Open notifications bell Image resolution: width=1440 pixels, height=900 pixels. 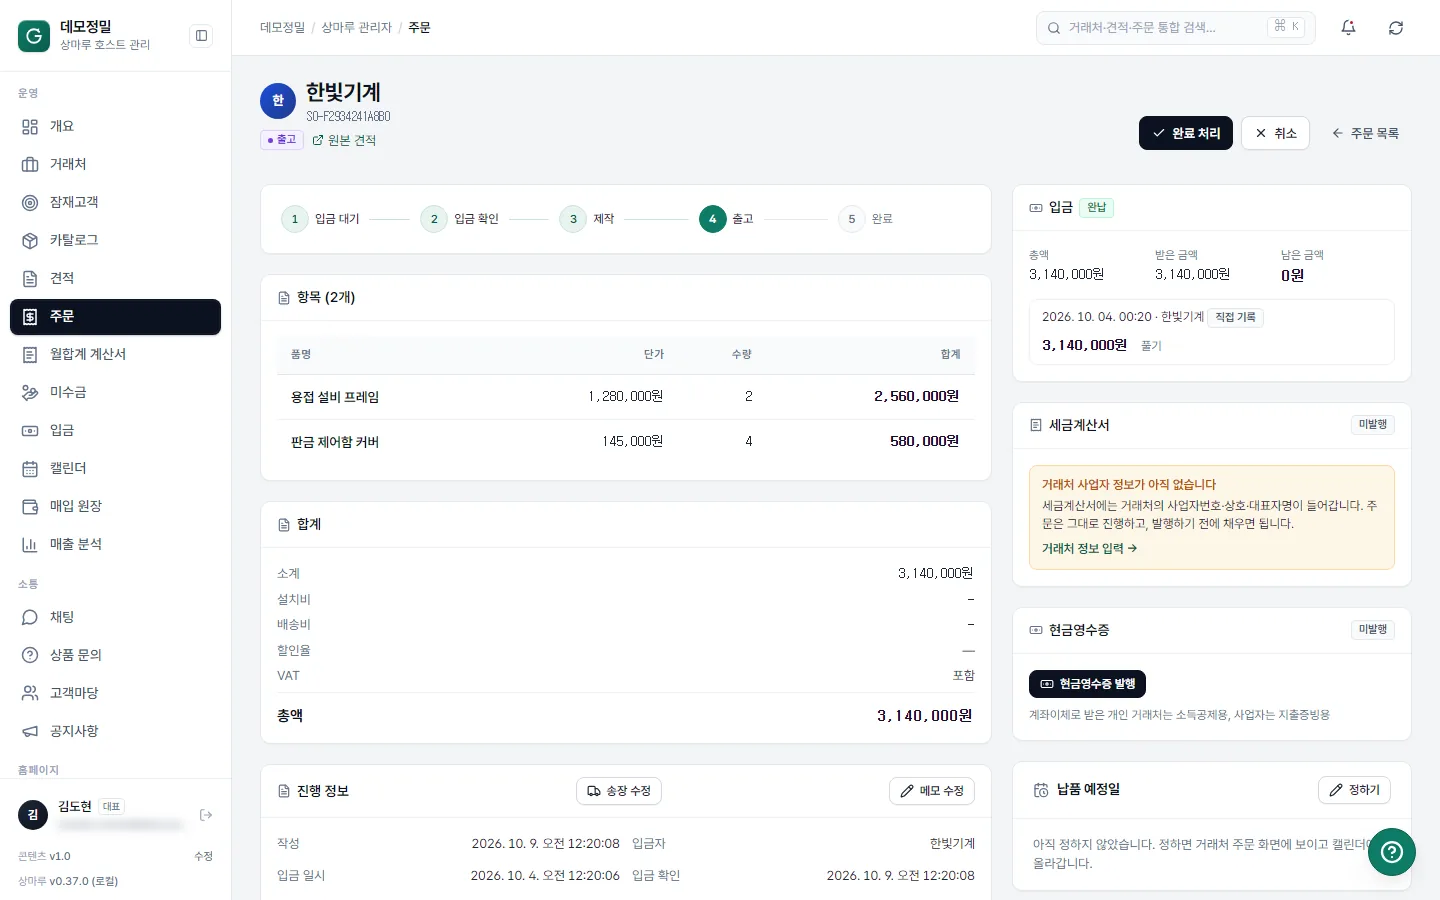coord(1348,28)
